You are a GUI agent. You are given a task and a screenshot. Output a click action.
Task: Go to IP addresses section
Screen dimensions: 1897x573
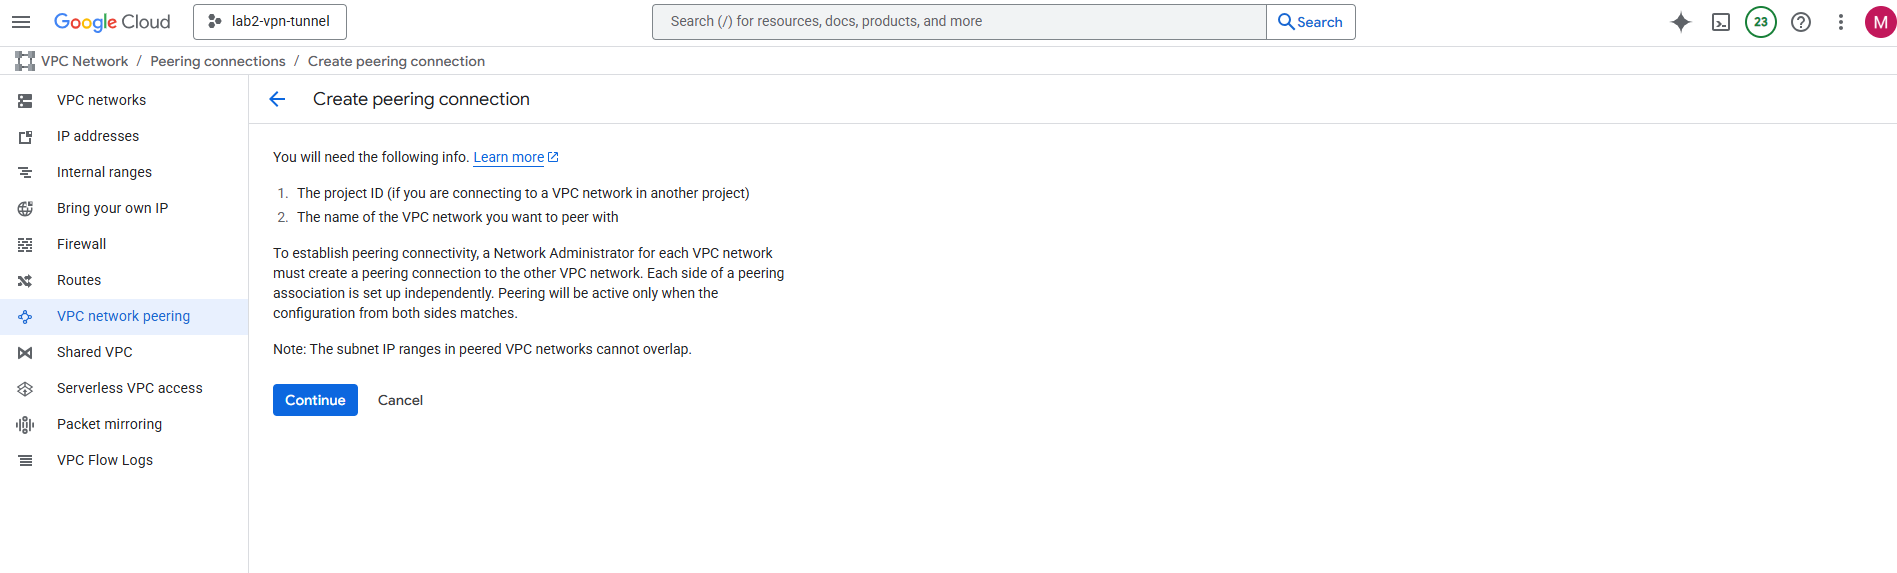98,136
